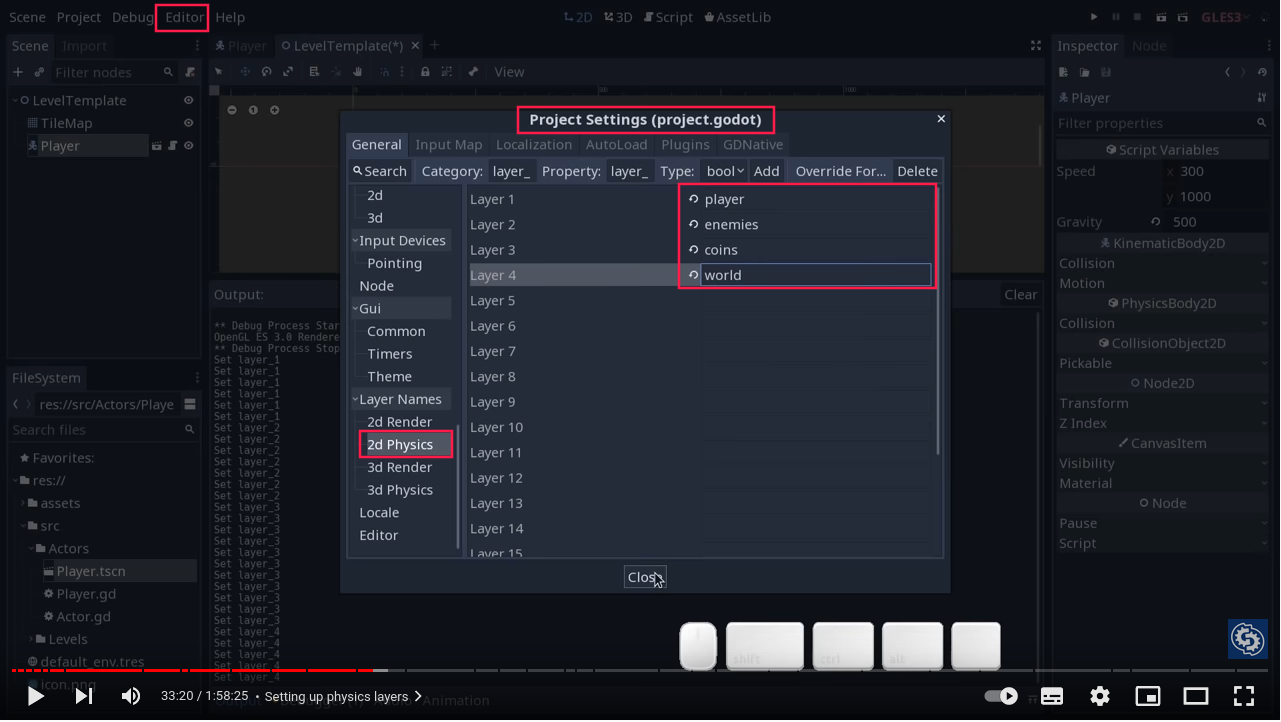The height and width of the screenshot is (722, 1281).
Task: Select the scale tool in viewport toolbar
Action: point(289,72)
